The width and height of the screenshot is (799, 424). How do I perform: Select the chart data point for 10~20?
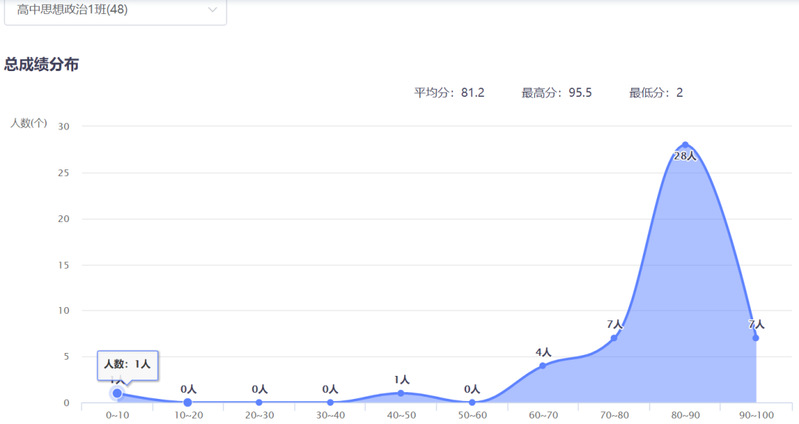pyautogui.click(x=188, y=402)
